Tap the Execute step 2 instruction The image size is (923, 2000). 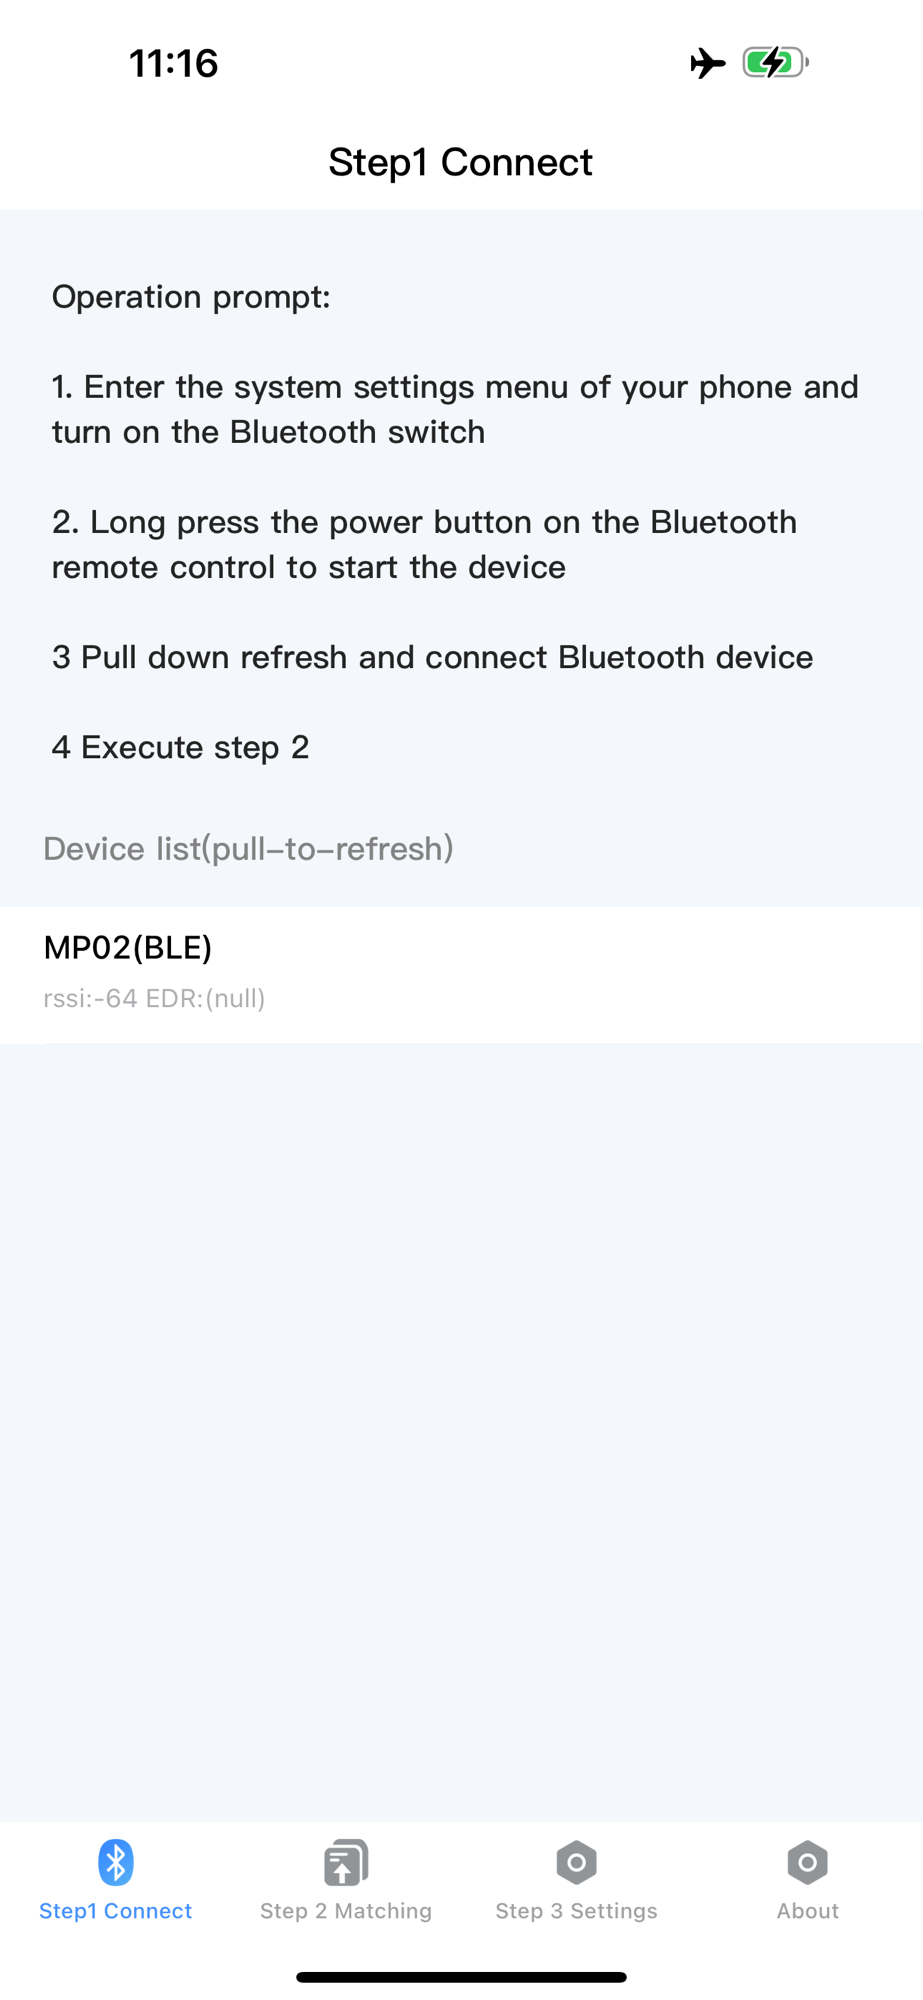180,747
